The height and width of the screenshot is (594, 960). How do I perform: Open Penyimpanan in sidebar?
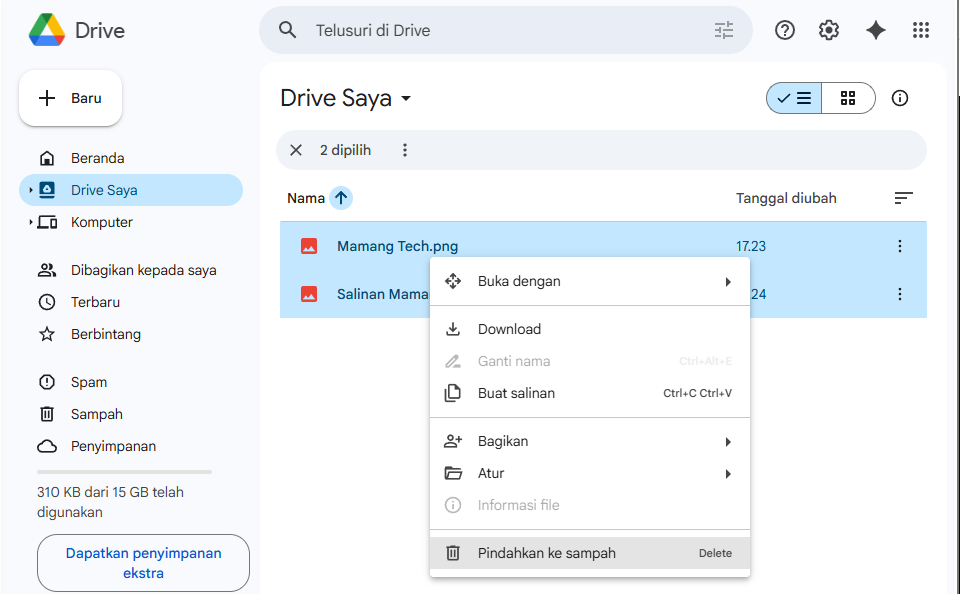(131, 446)
